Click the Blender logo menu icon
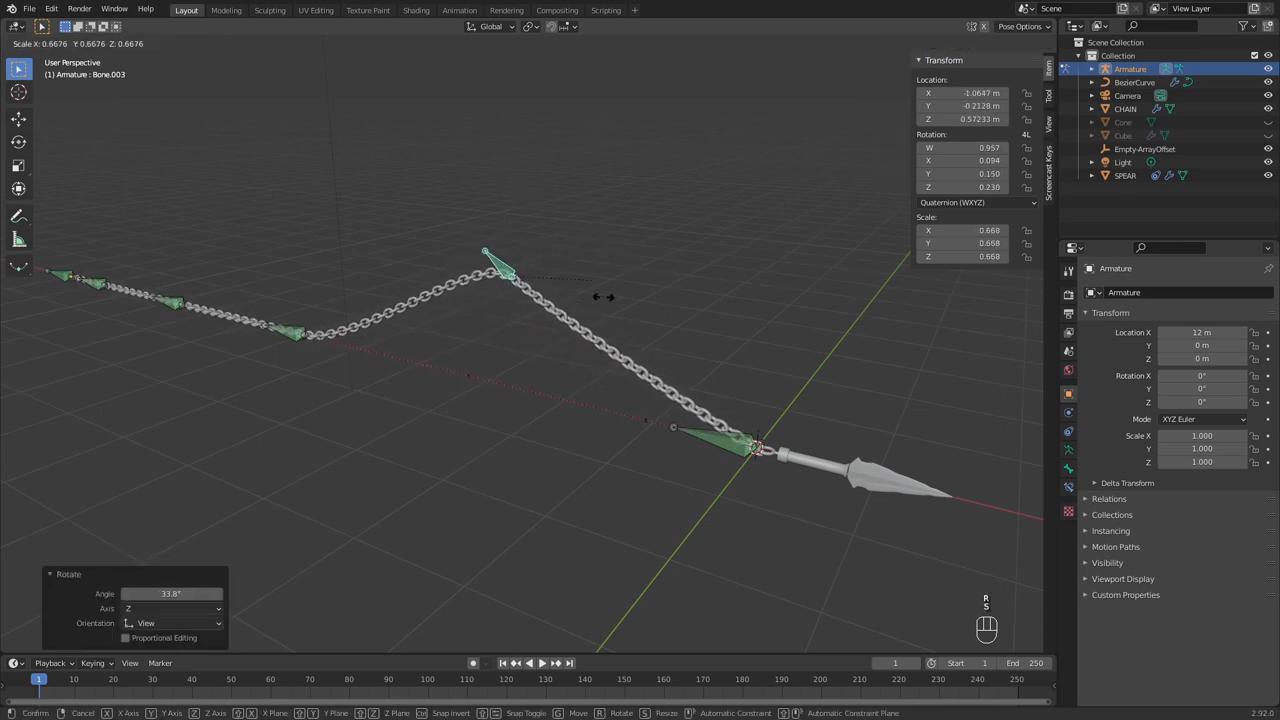The image size is (1280, 720). click(x=11, y=9)
